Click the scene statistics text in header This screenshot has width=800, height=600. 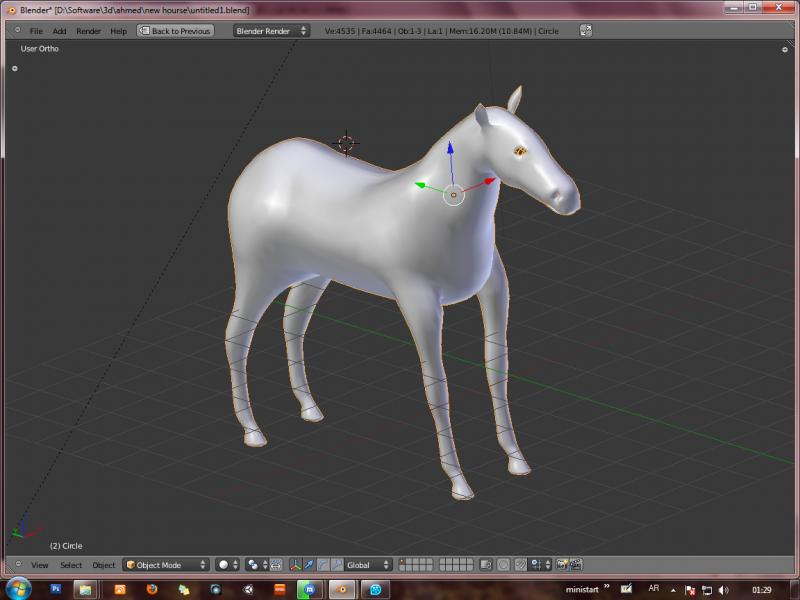pyautogui.click(x=441, y=31)
